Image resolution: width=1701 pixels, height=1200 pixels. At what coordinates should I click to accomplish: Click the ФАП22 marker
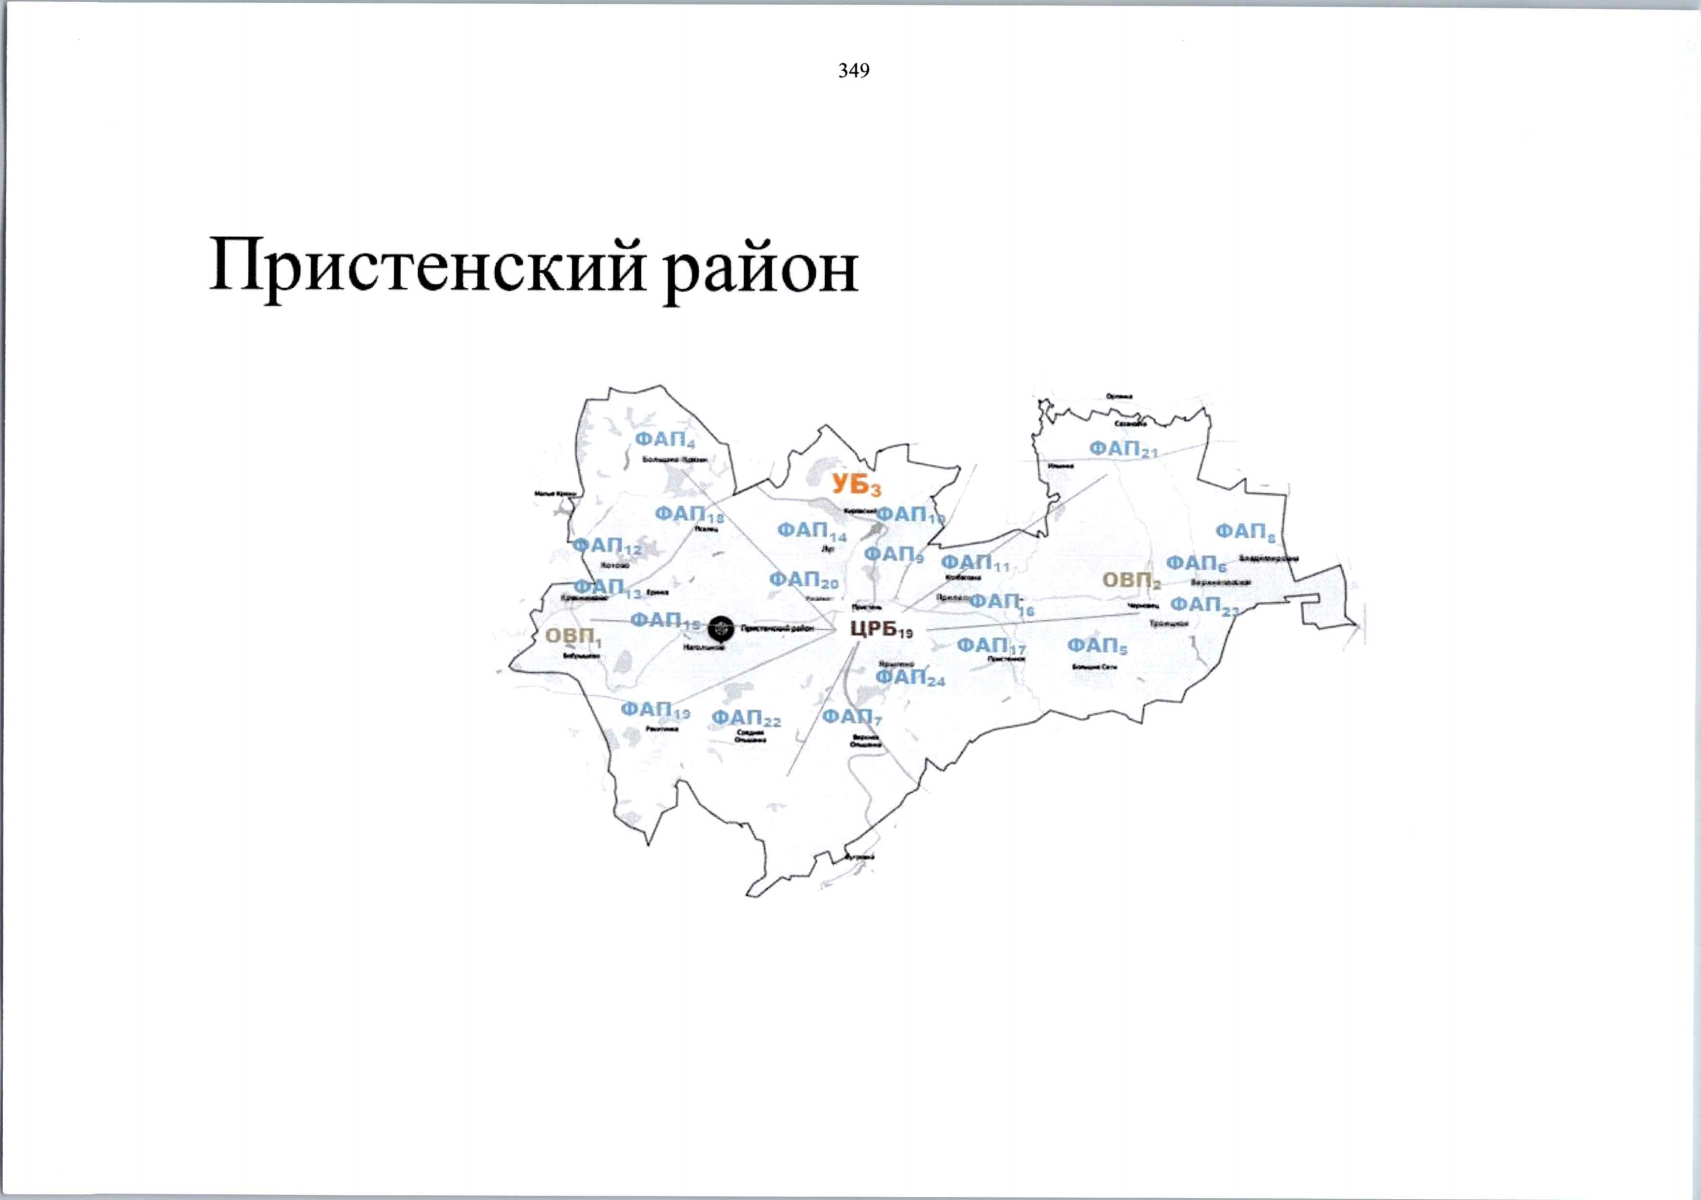coord(745,718)
